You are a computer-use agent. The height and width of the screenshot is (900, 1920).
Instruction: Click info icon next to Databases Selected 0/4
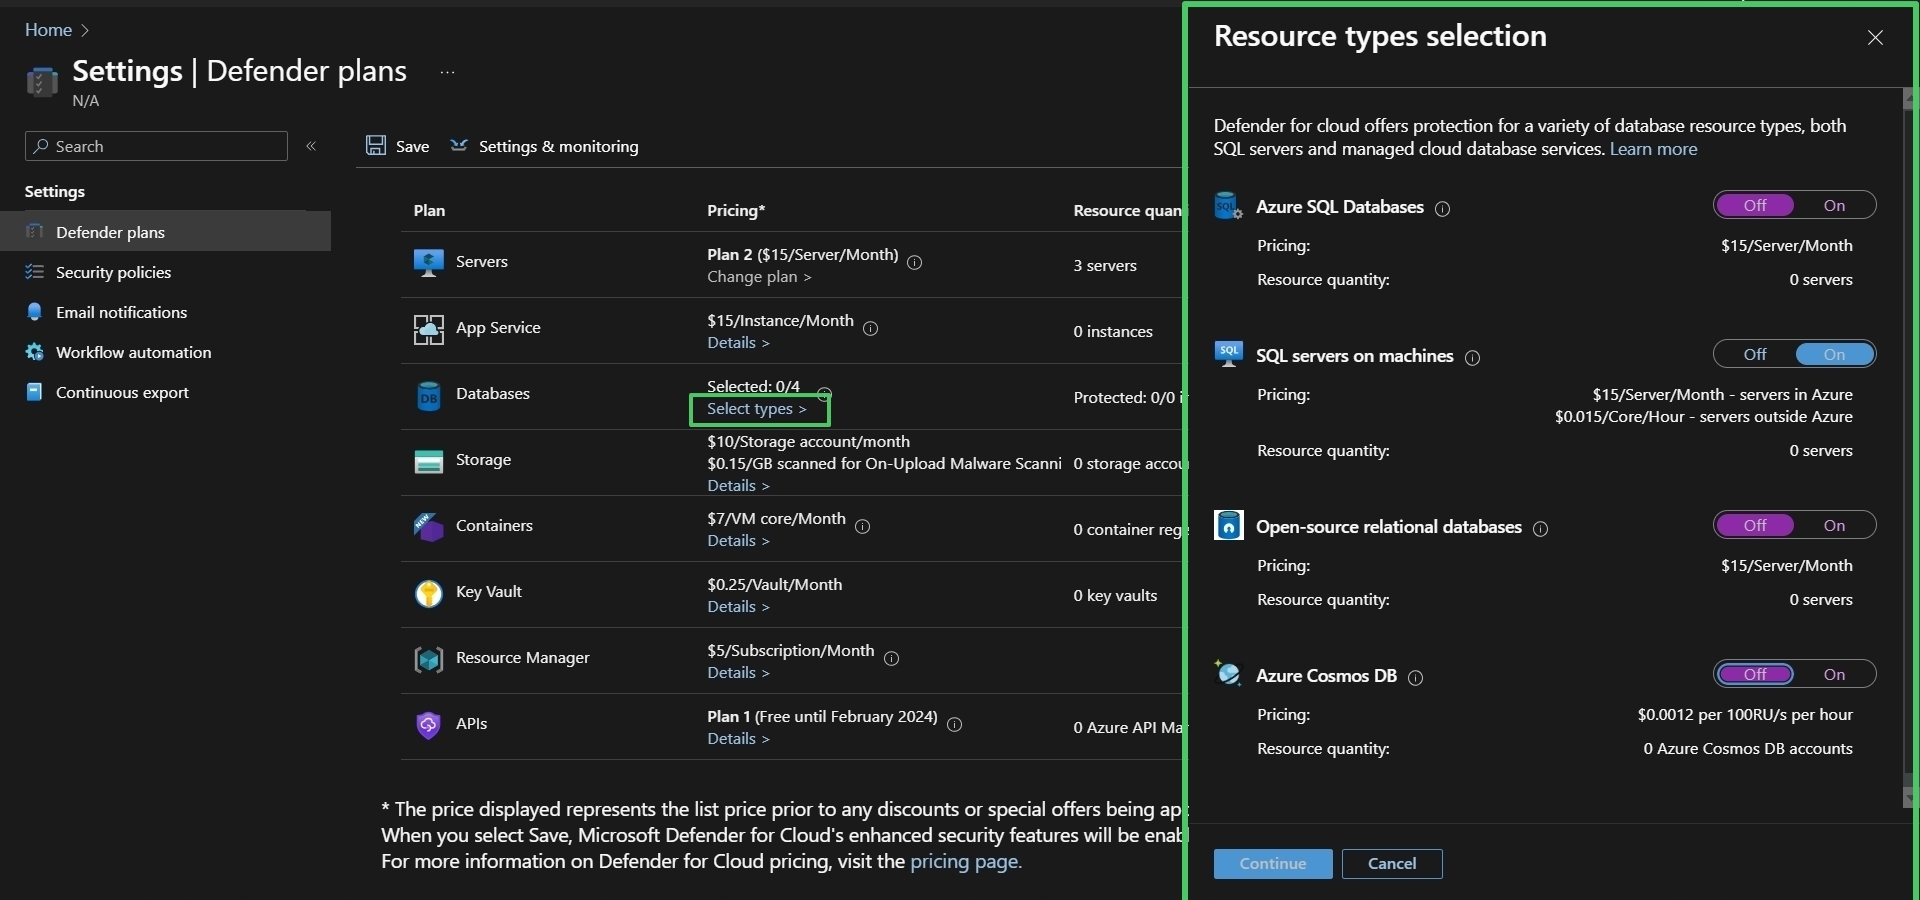tap(824, 393)
